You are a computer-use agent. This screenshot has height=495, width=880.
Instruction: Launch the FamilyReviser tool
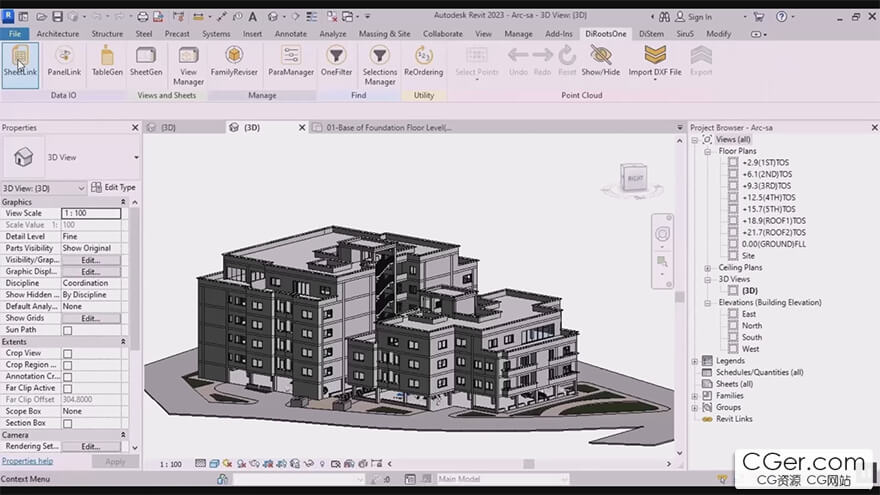pos(234,62)
